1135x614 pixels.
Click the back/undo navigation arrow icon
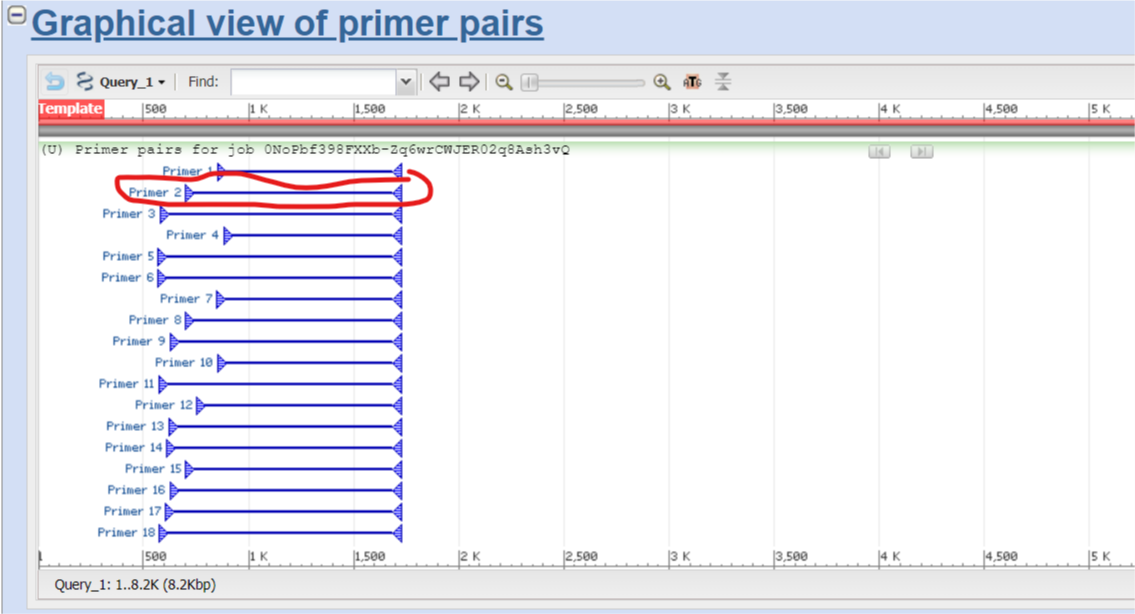[x=55, y=82]
